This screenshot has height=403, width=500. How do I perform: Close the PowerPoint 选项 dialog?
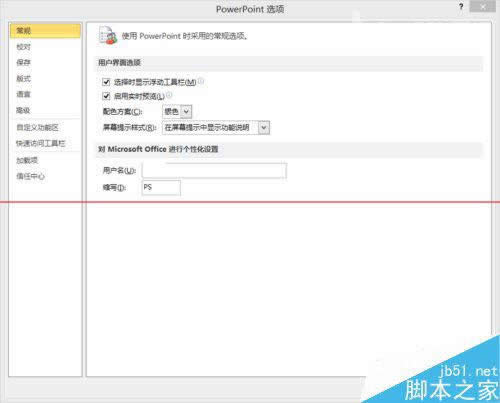(x=482, y=6)
